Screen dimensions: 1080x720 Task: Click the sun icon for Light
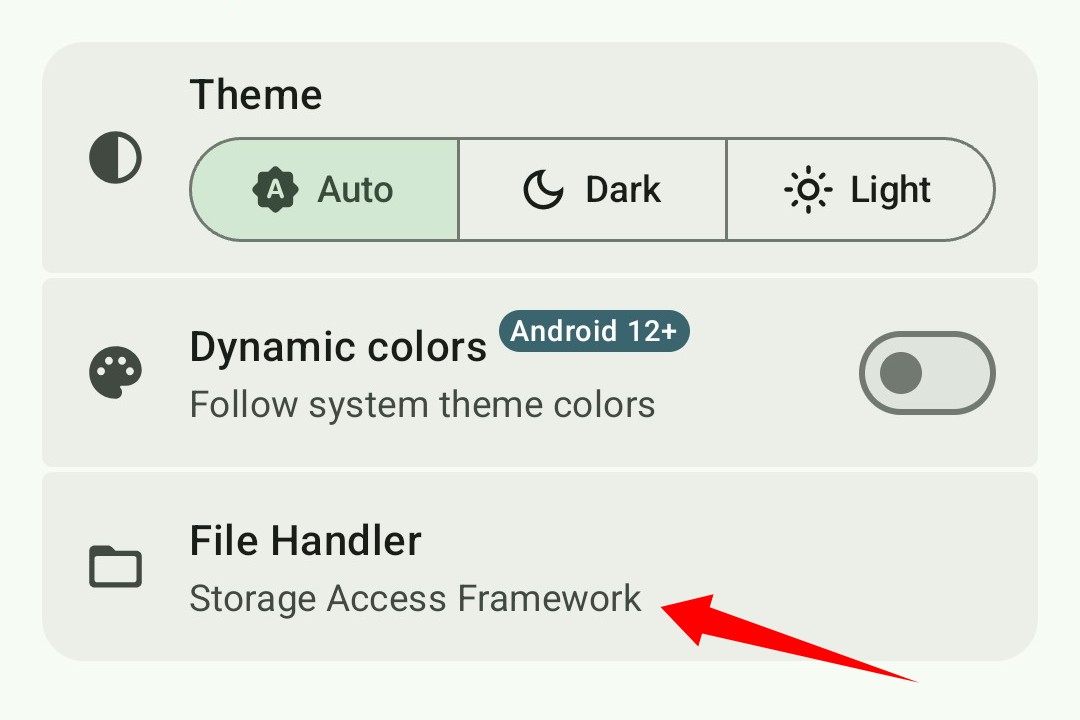[x=808, y=190]
